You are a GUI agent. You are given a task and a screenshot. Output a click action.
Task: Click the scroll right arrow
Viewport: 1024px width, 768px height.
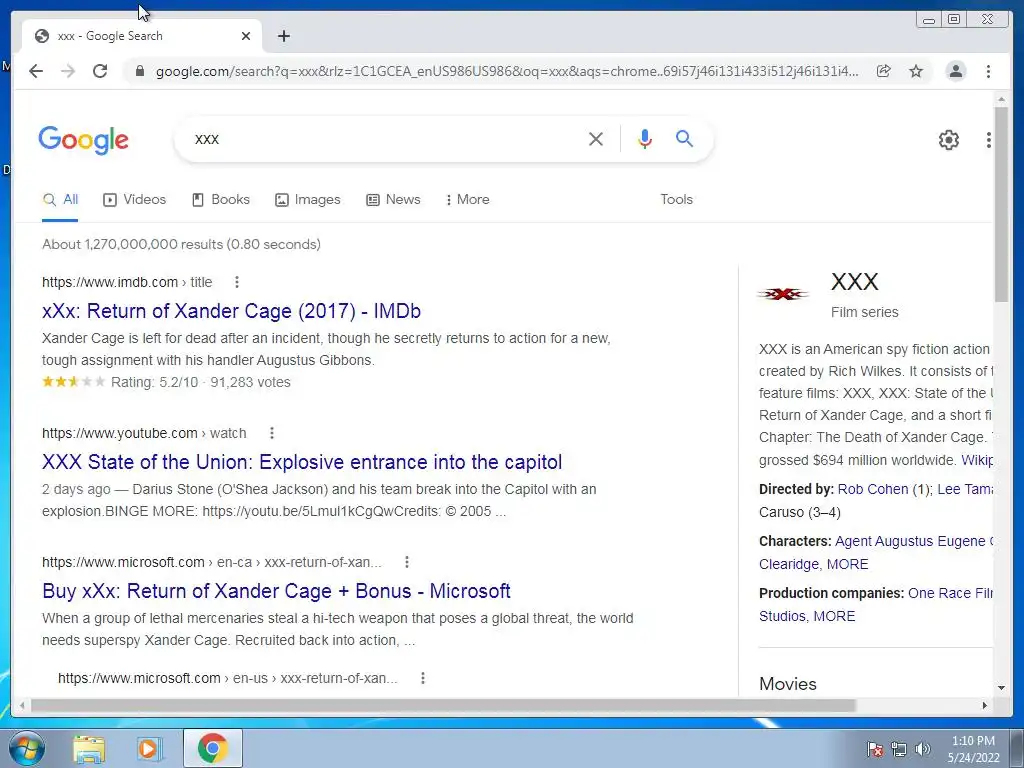click(985, 706)
